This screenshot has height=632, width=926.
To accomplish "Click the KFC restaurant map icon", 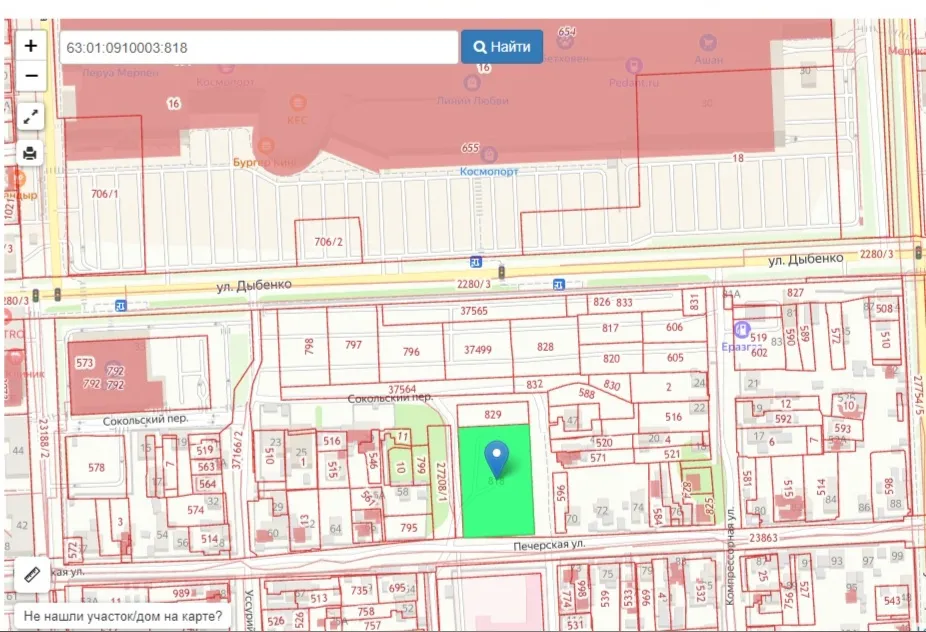I will click(297, 103).
